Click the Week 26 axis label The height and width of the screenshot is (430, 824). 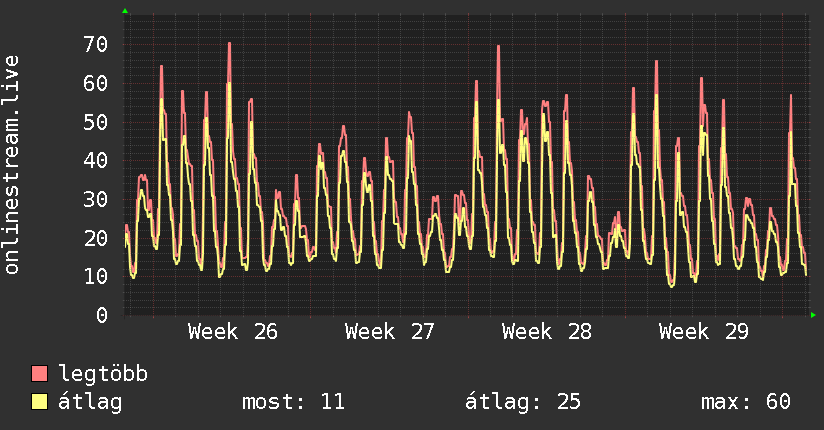tap(232, 332)
